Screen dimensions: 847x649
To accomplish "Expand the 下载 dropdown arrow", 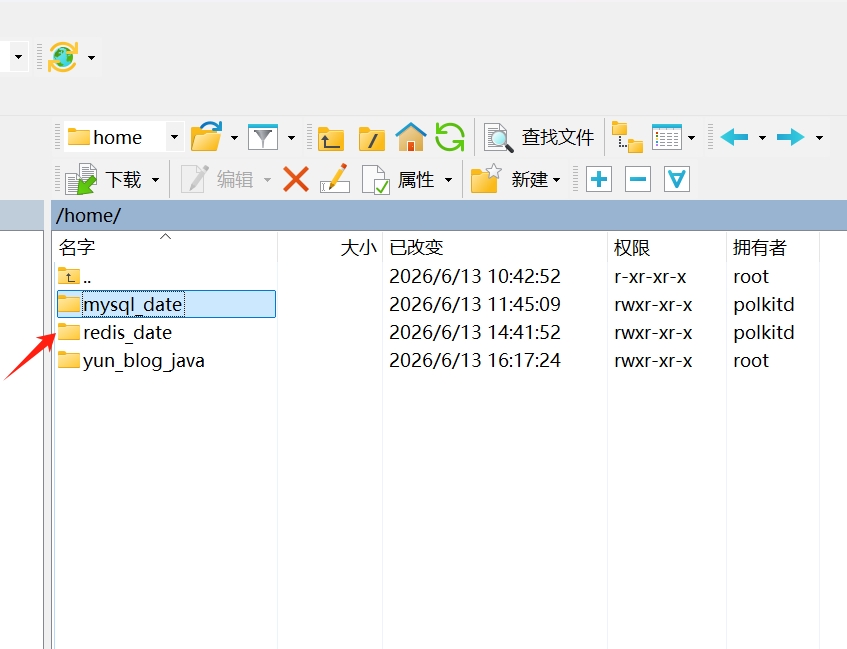I will pos(155,179).
